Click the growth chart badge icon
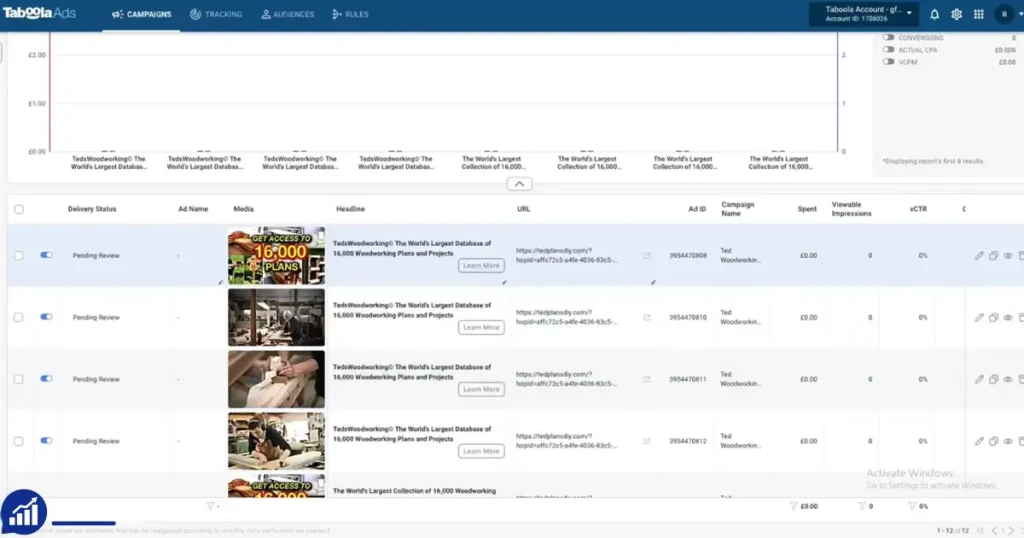The width and height of the screenshot is (1024, 538). pyautogui.click(x=24, y=513)
